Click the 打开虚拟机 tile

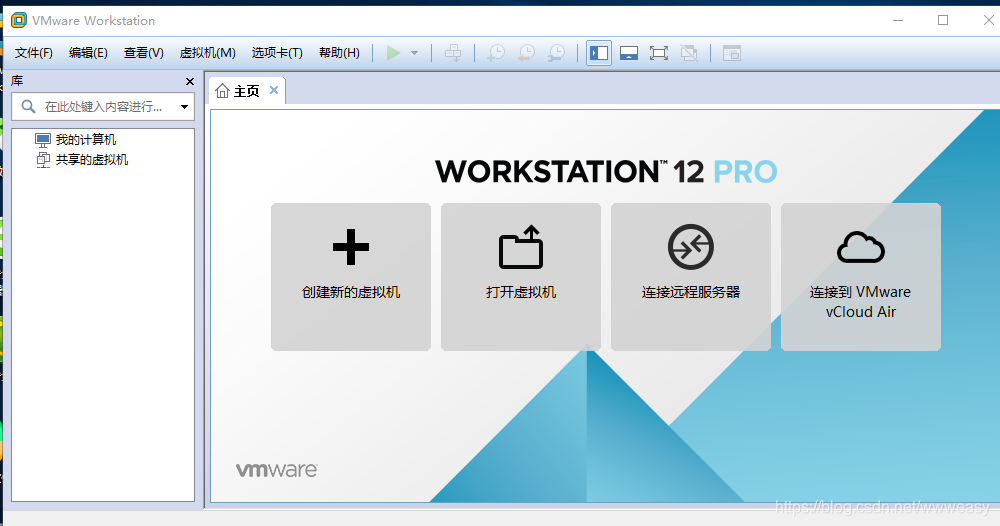(x=521, y=277)
